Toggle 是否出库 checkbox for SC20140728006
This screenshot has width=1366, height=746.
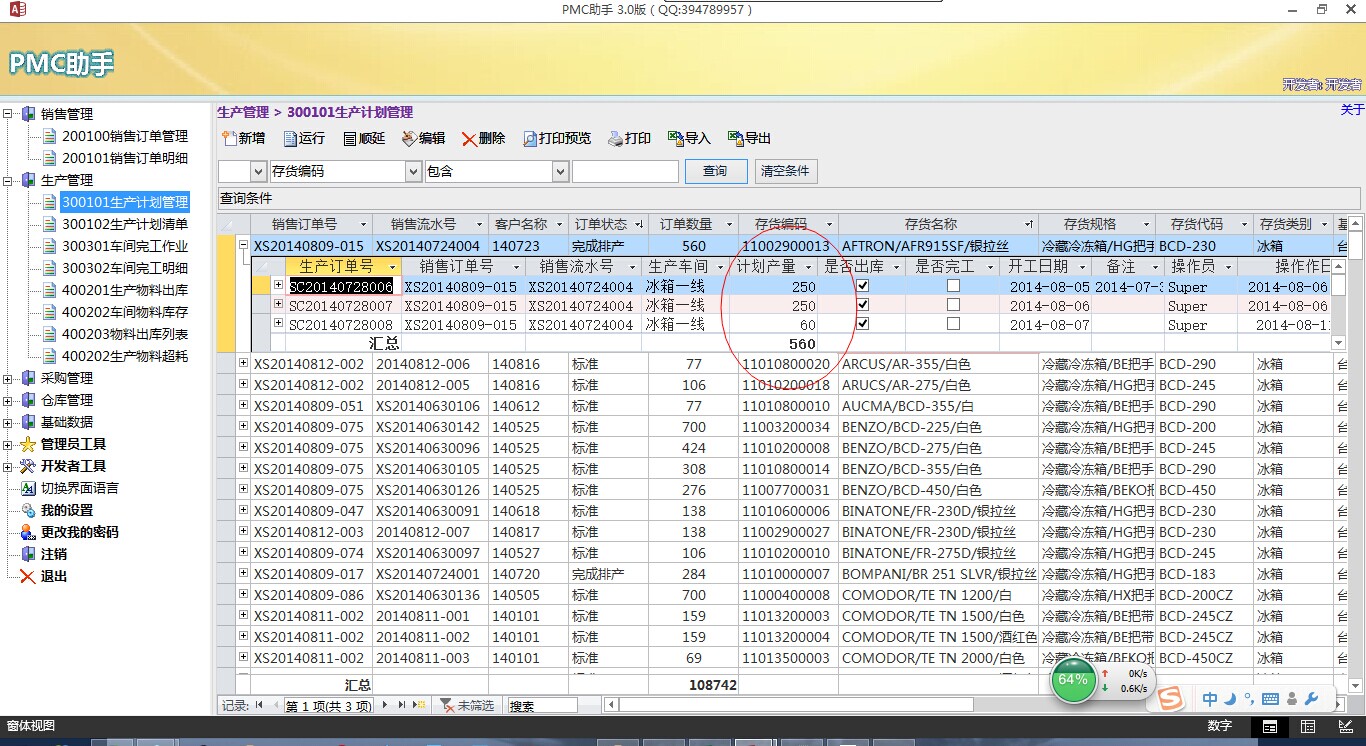[863, 286]
